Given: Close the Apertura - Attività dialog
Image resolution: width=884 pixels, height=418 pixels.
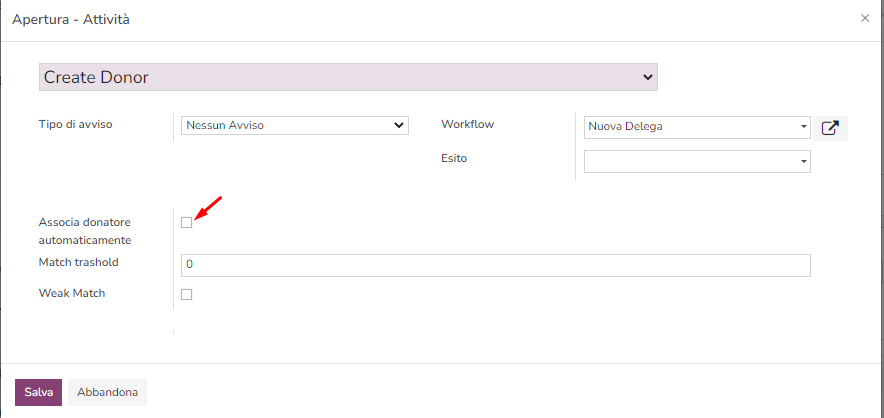Looking at the screenshot, I should pyautogui.click(x=865, y=18).
